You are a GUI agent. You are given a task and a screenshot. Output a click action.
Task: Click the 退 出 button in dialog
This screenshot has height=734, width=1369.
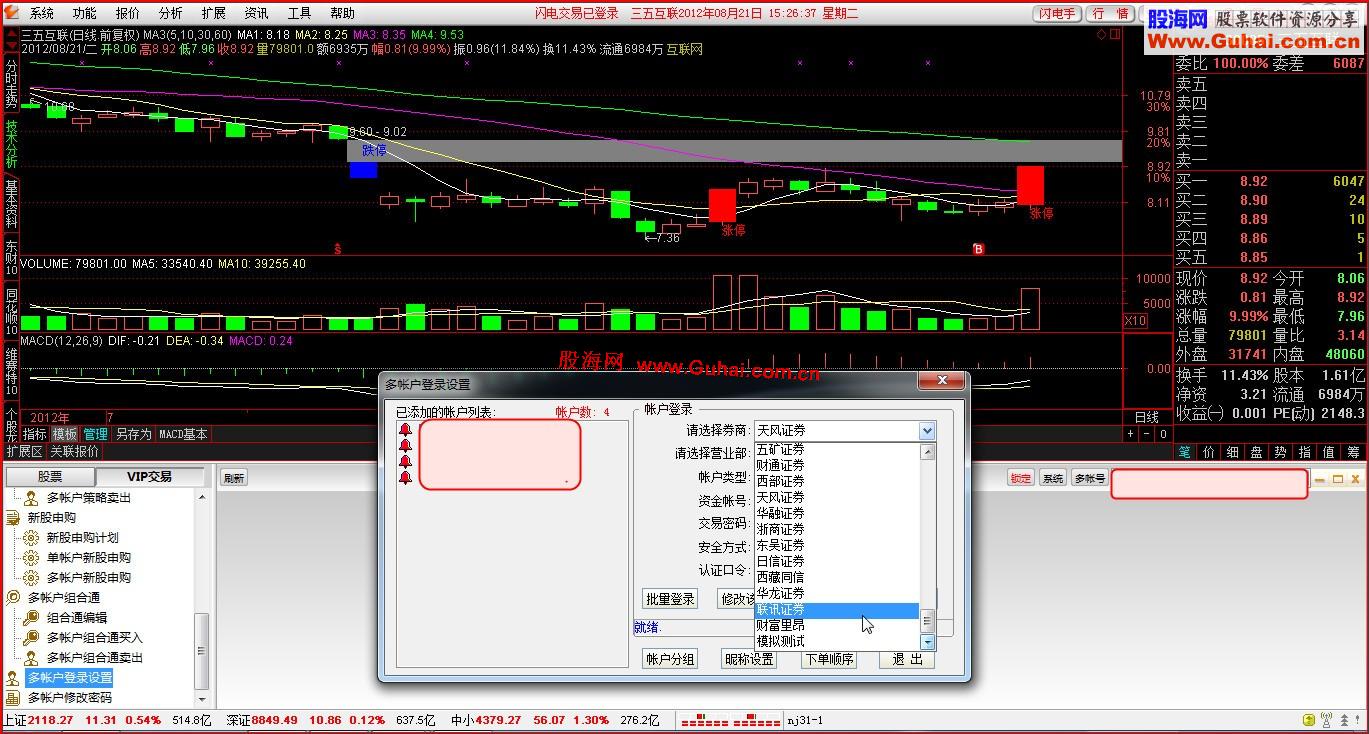tap(908, 659)
